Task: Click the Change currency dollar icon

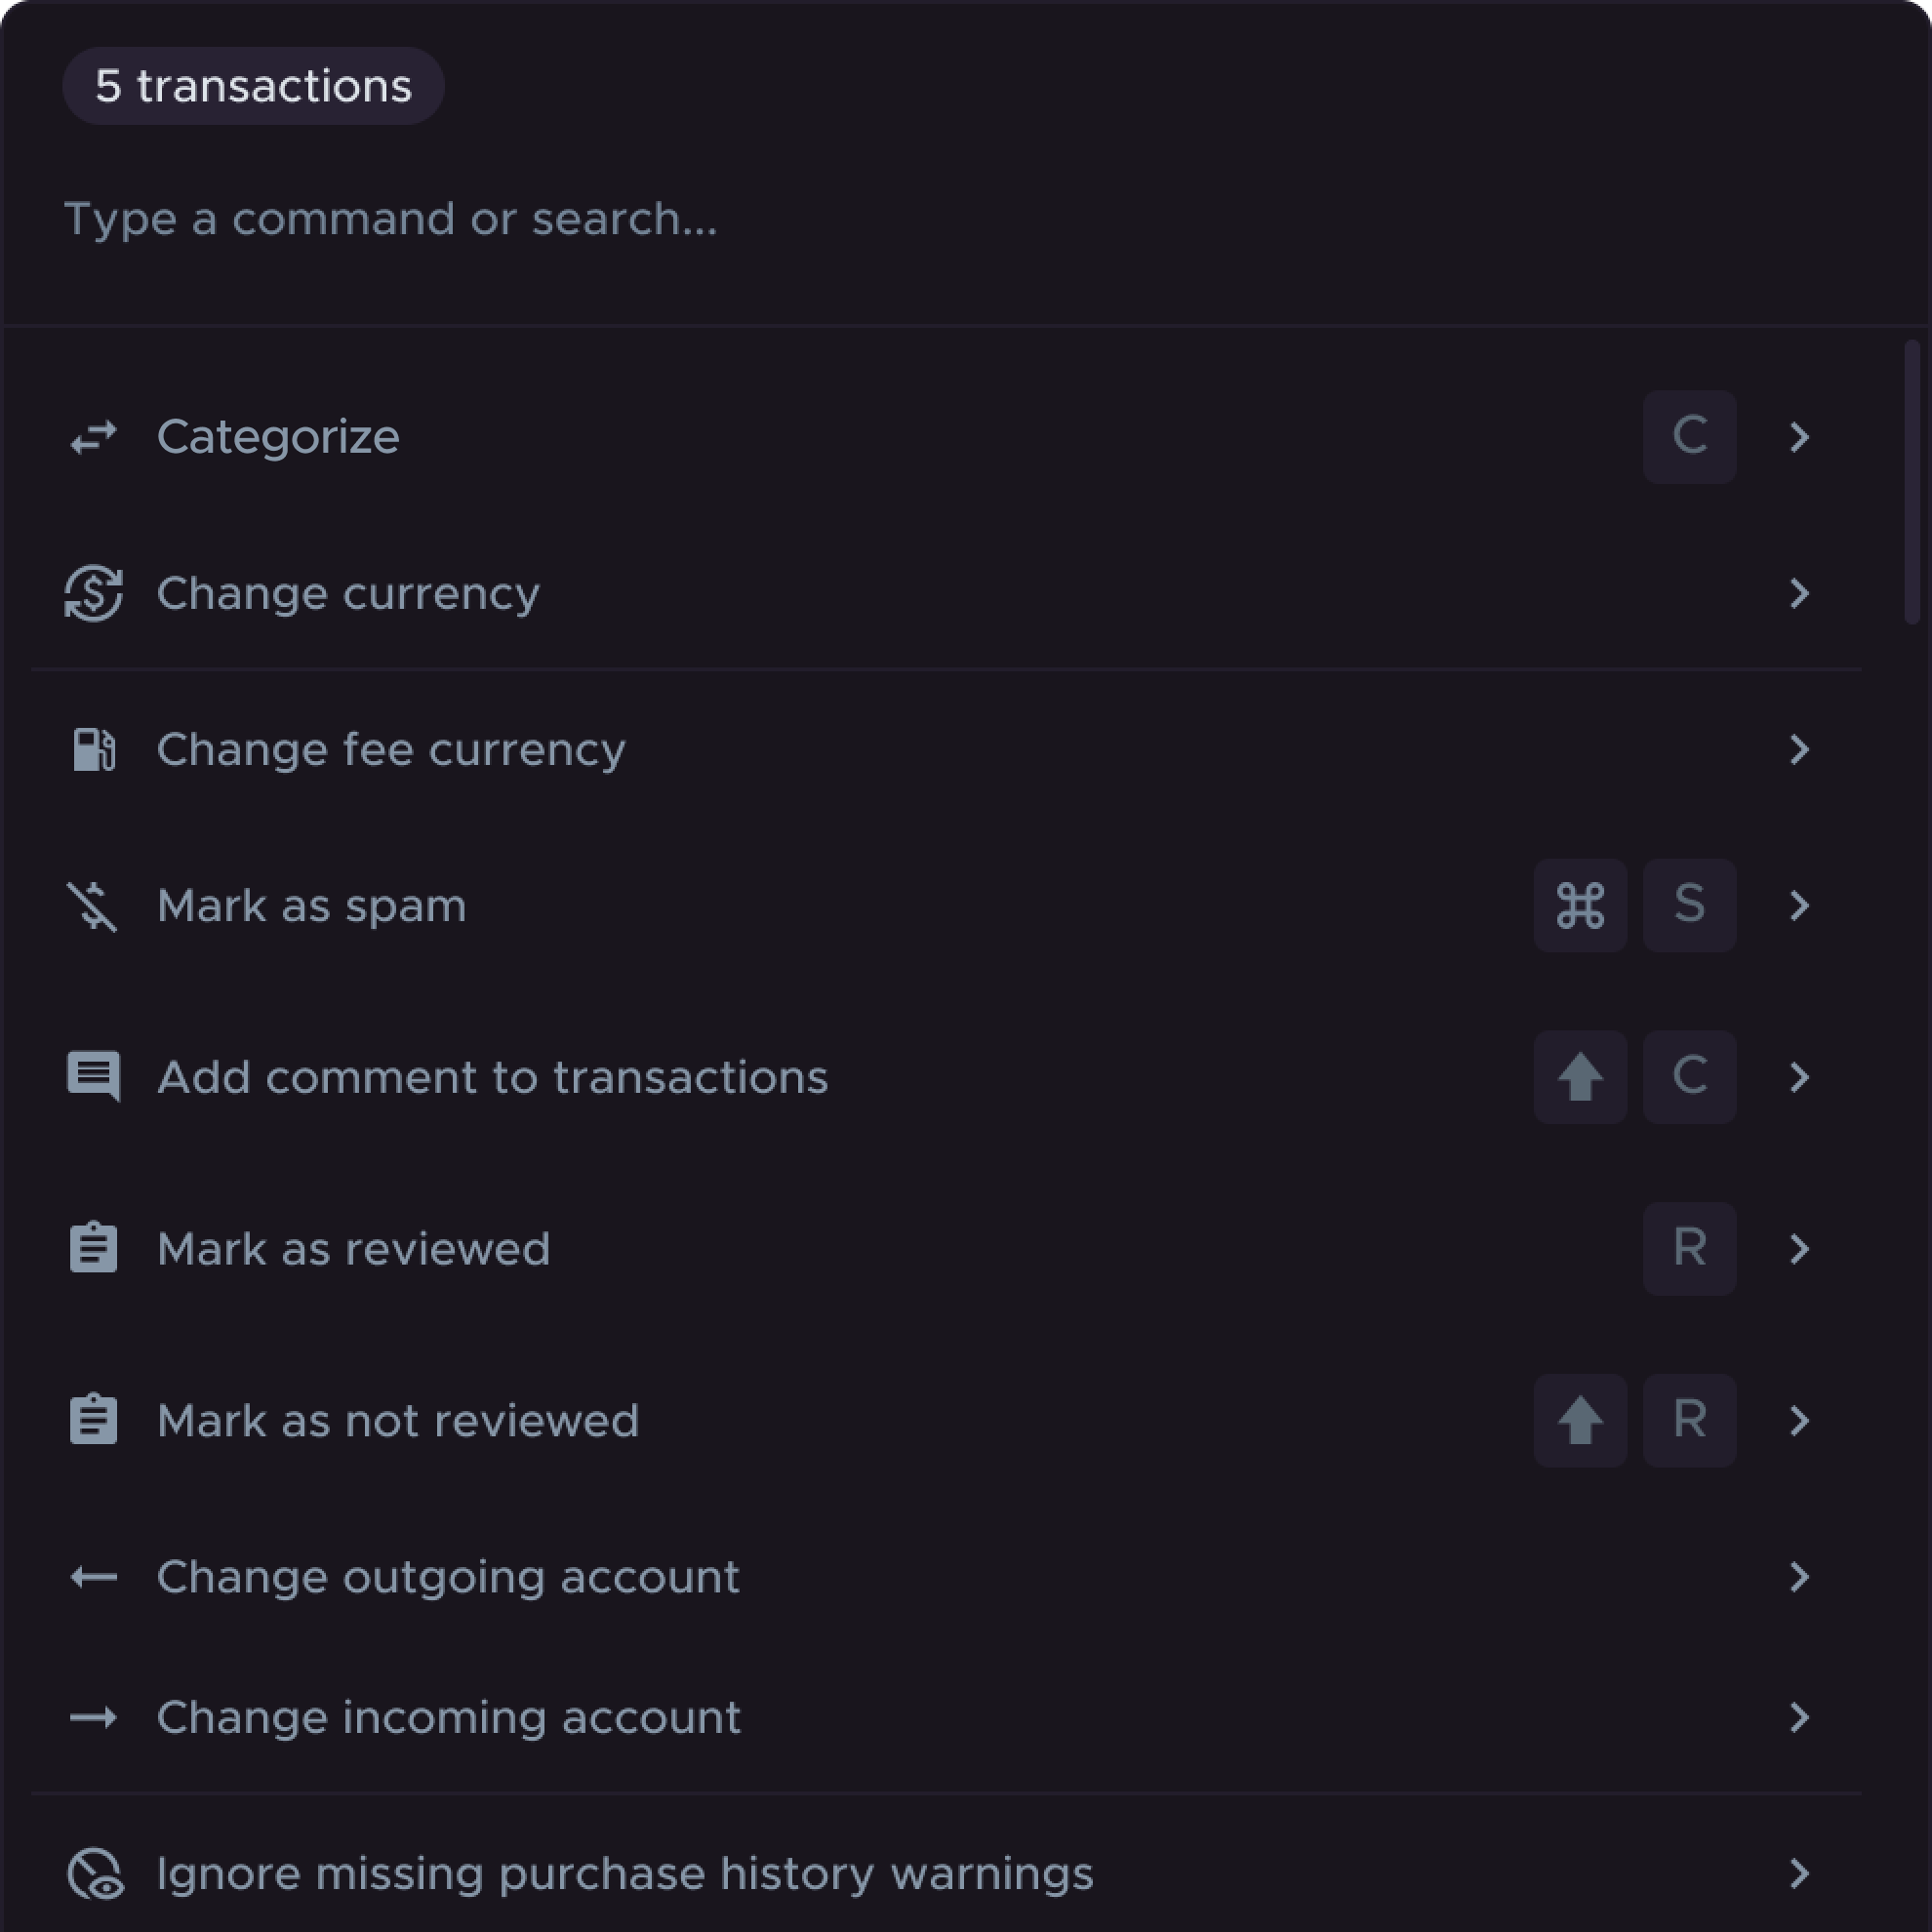Action: coord(93,593)
